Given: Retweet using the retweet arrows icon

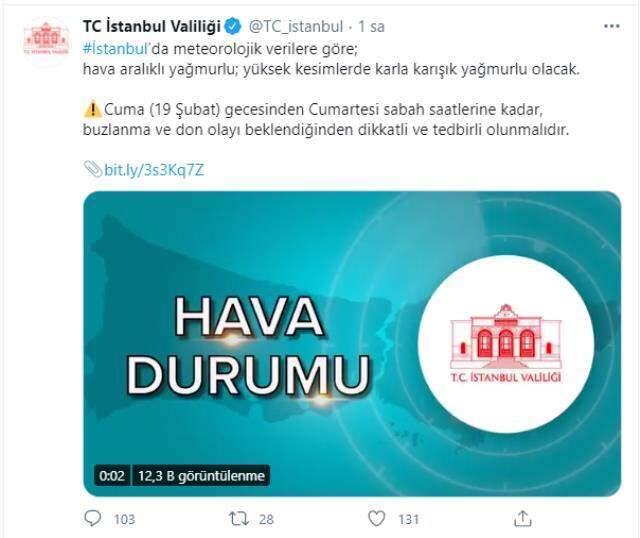Looking at the screenshot, I should (239, 519).
